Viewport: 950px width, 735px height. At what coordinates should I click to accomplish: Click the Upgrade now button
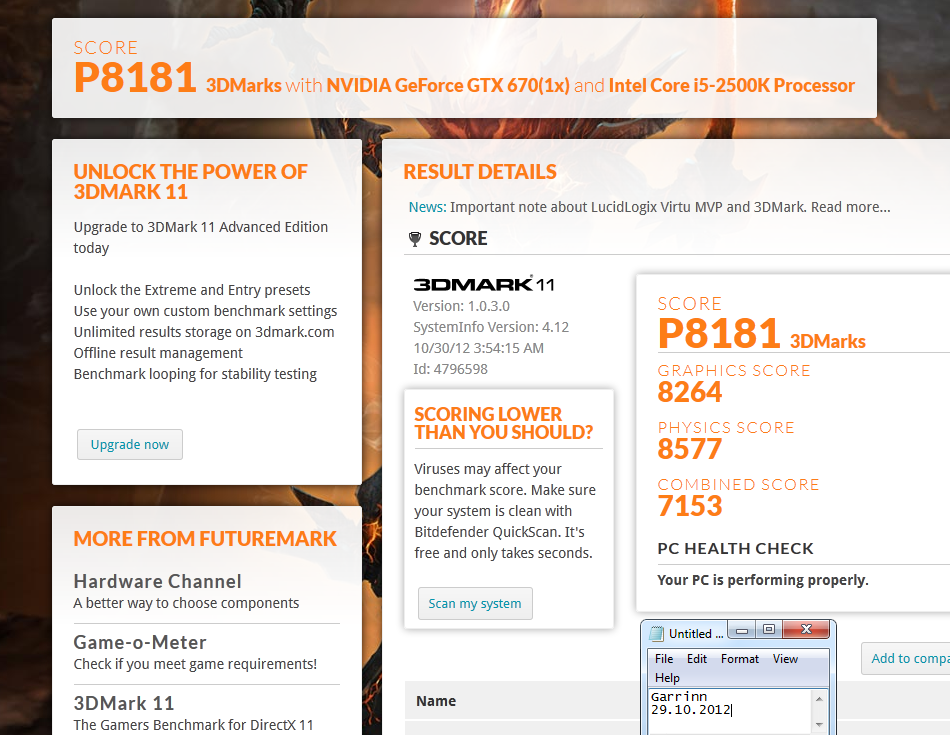[129, 444]
